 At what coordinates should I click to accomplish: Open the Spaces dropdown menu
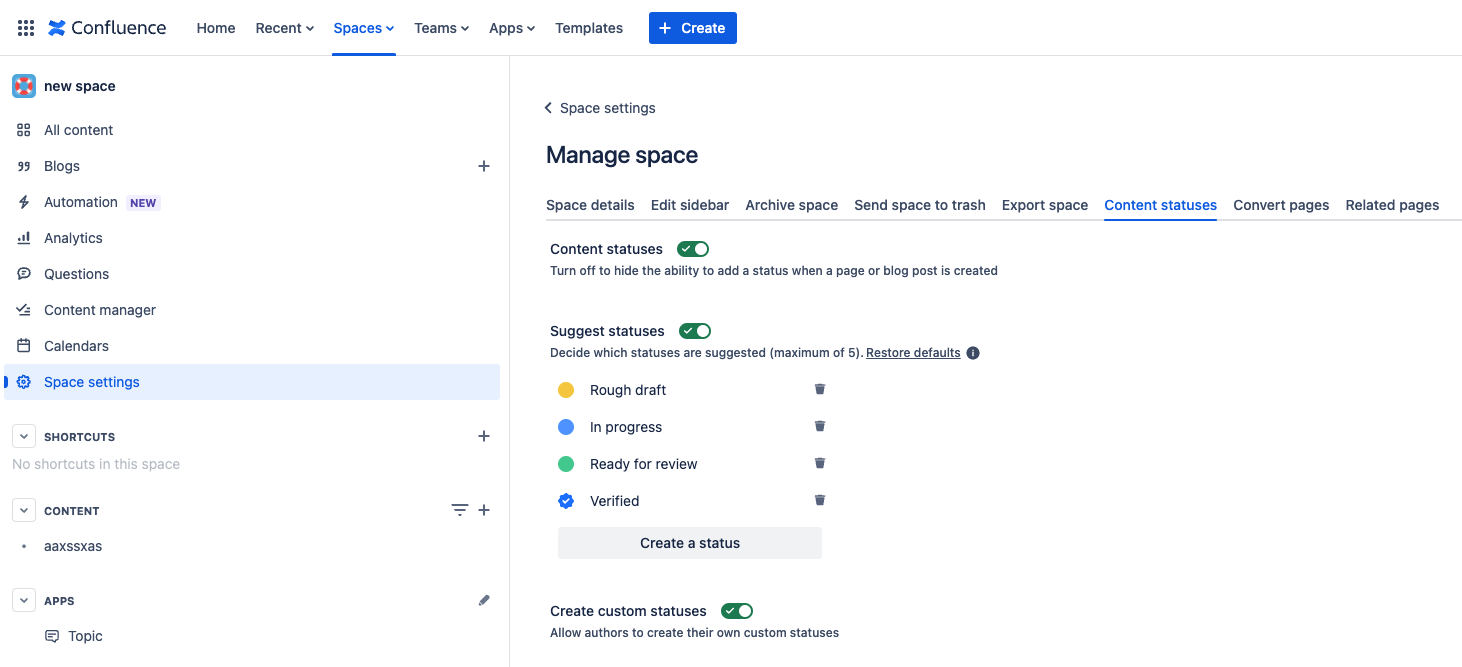pyautogui.click(x=364, y=28)
